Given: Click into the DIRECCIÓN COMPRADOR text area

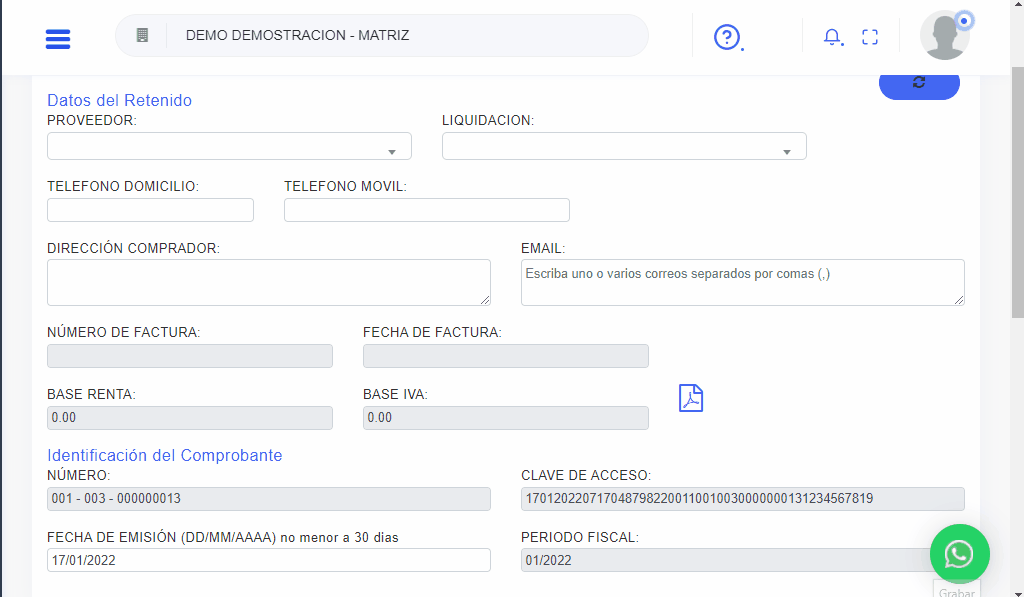Looking at the screenshot, I should (x=268, y=282).
